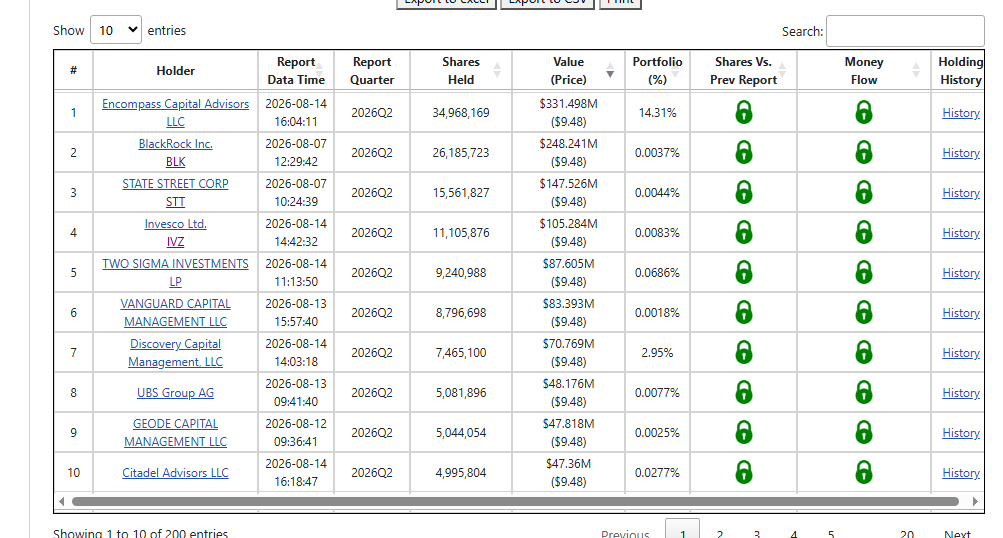This screenshot has height=538, width=1003.
Task: View History for Discovery Capital row
Action: point(961,352)
